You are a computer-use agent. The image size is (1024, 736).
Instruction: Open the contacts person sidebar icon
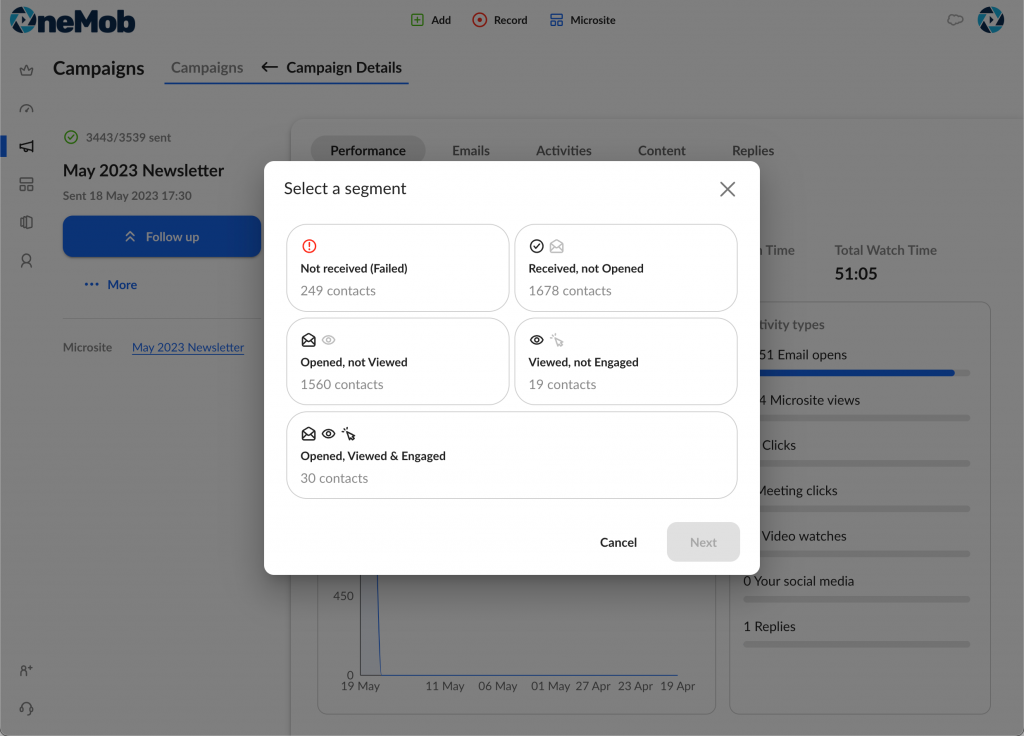tap(27, 261)
